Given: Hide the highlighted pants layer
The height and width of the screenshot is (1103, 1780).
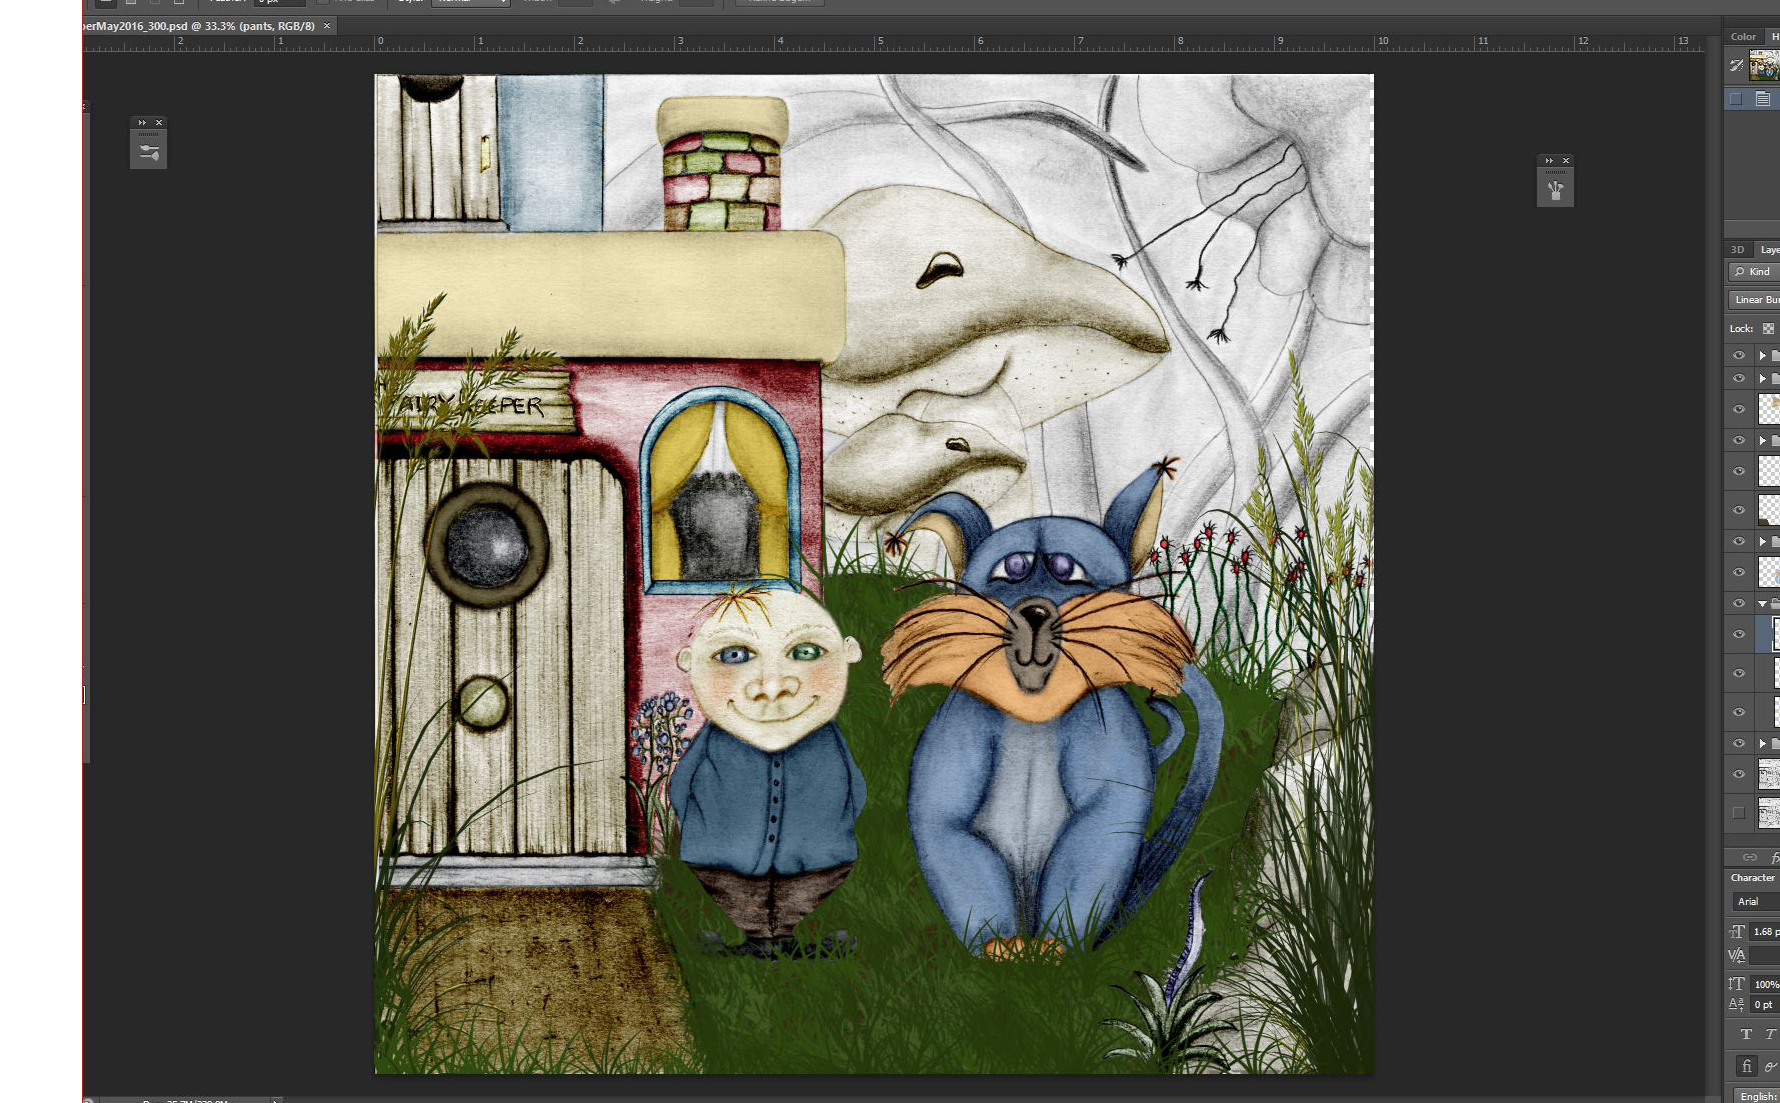Looking at the screenshot, I should coord(1739,634).
